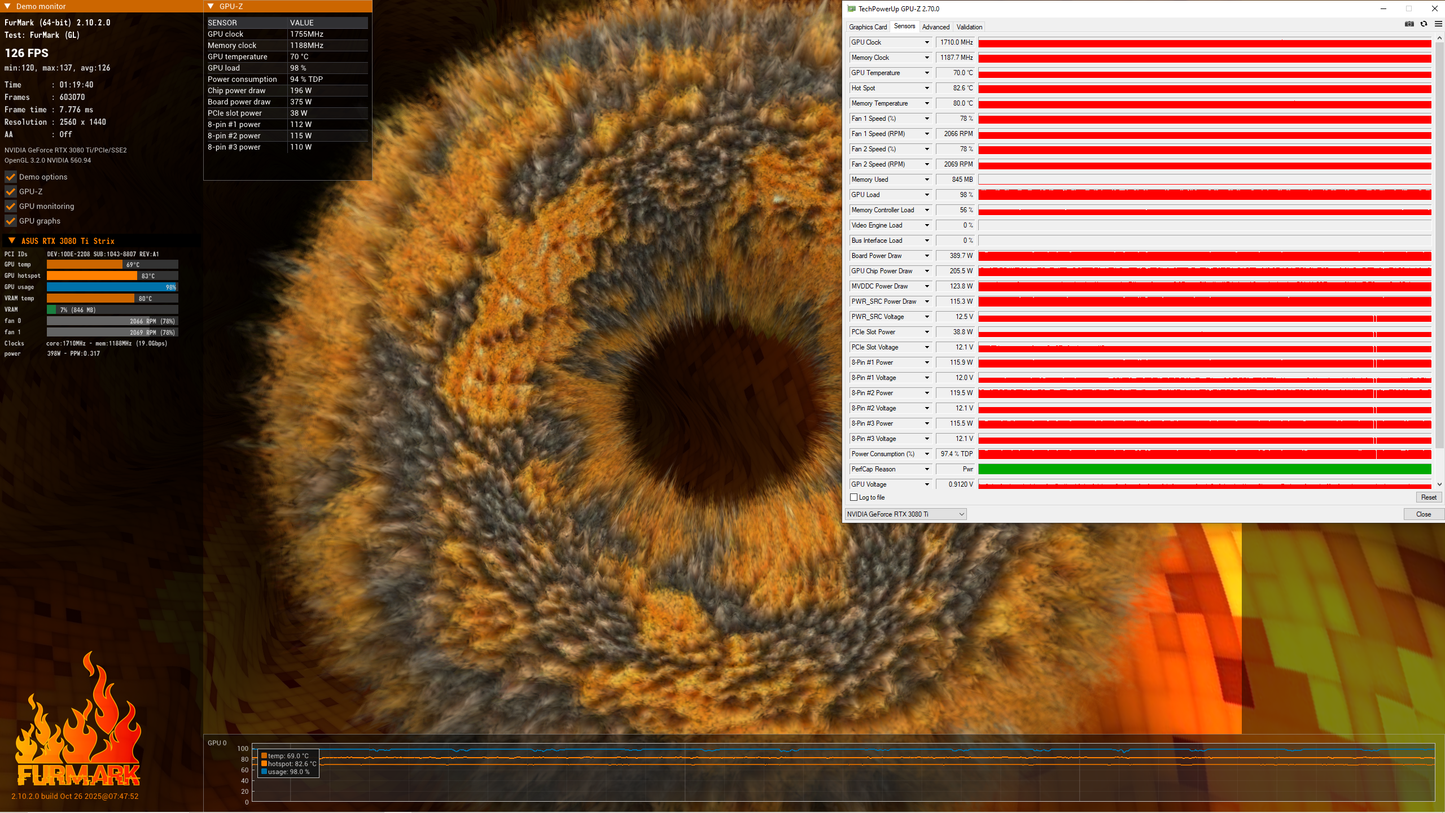Open the PCIe Slot Power dropdown
This screenshot has height=813, width=1445.
point(927,332)
